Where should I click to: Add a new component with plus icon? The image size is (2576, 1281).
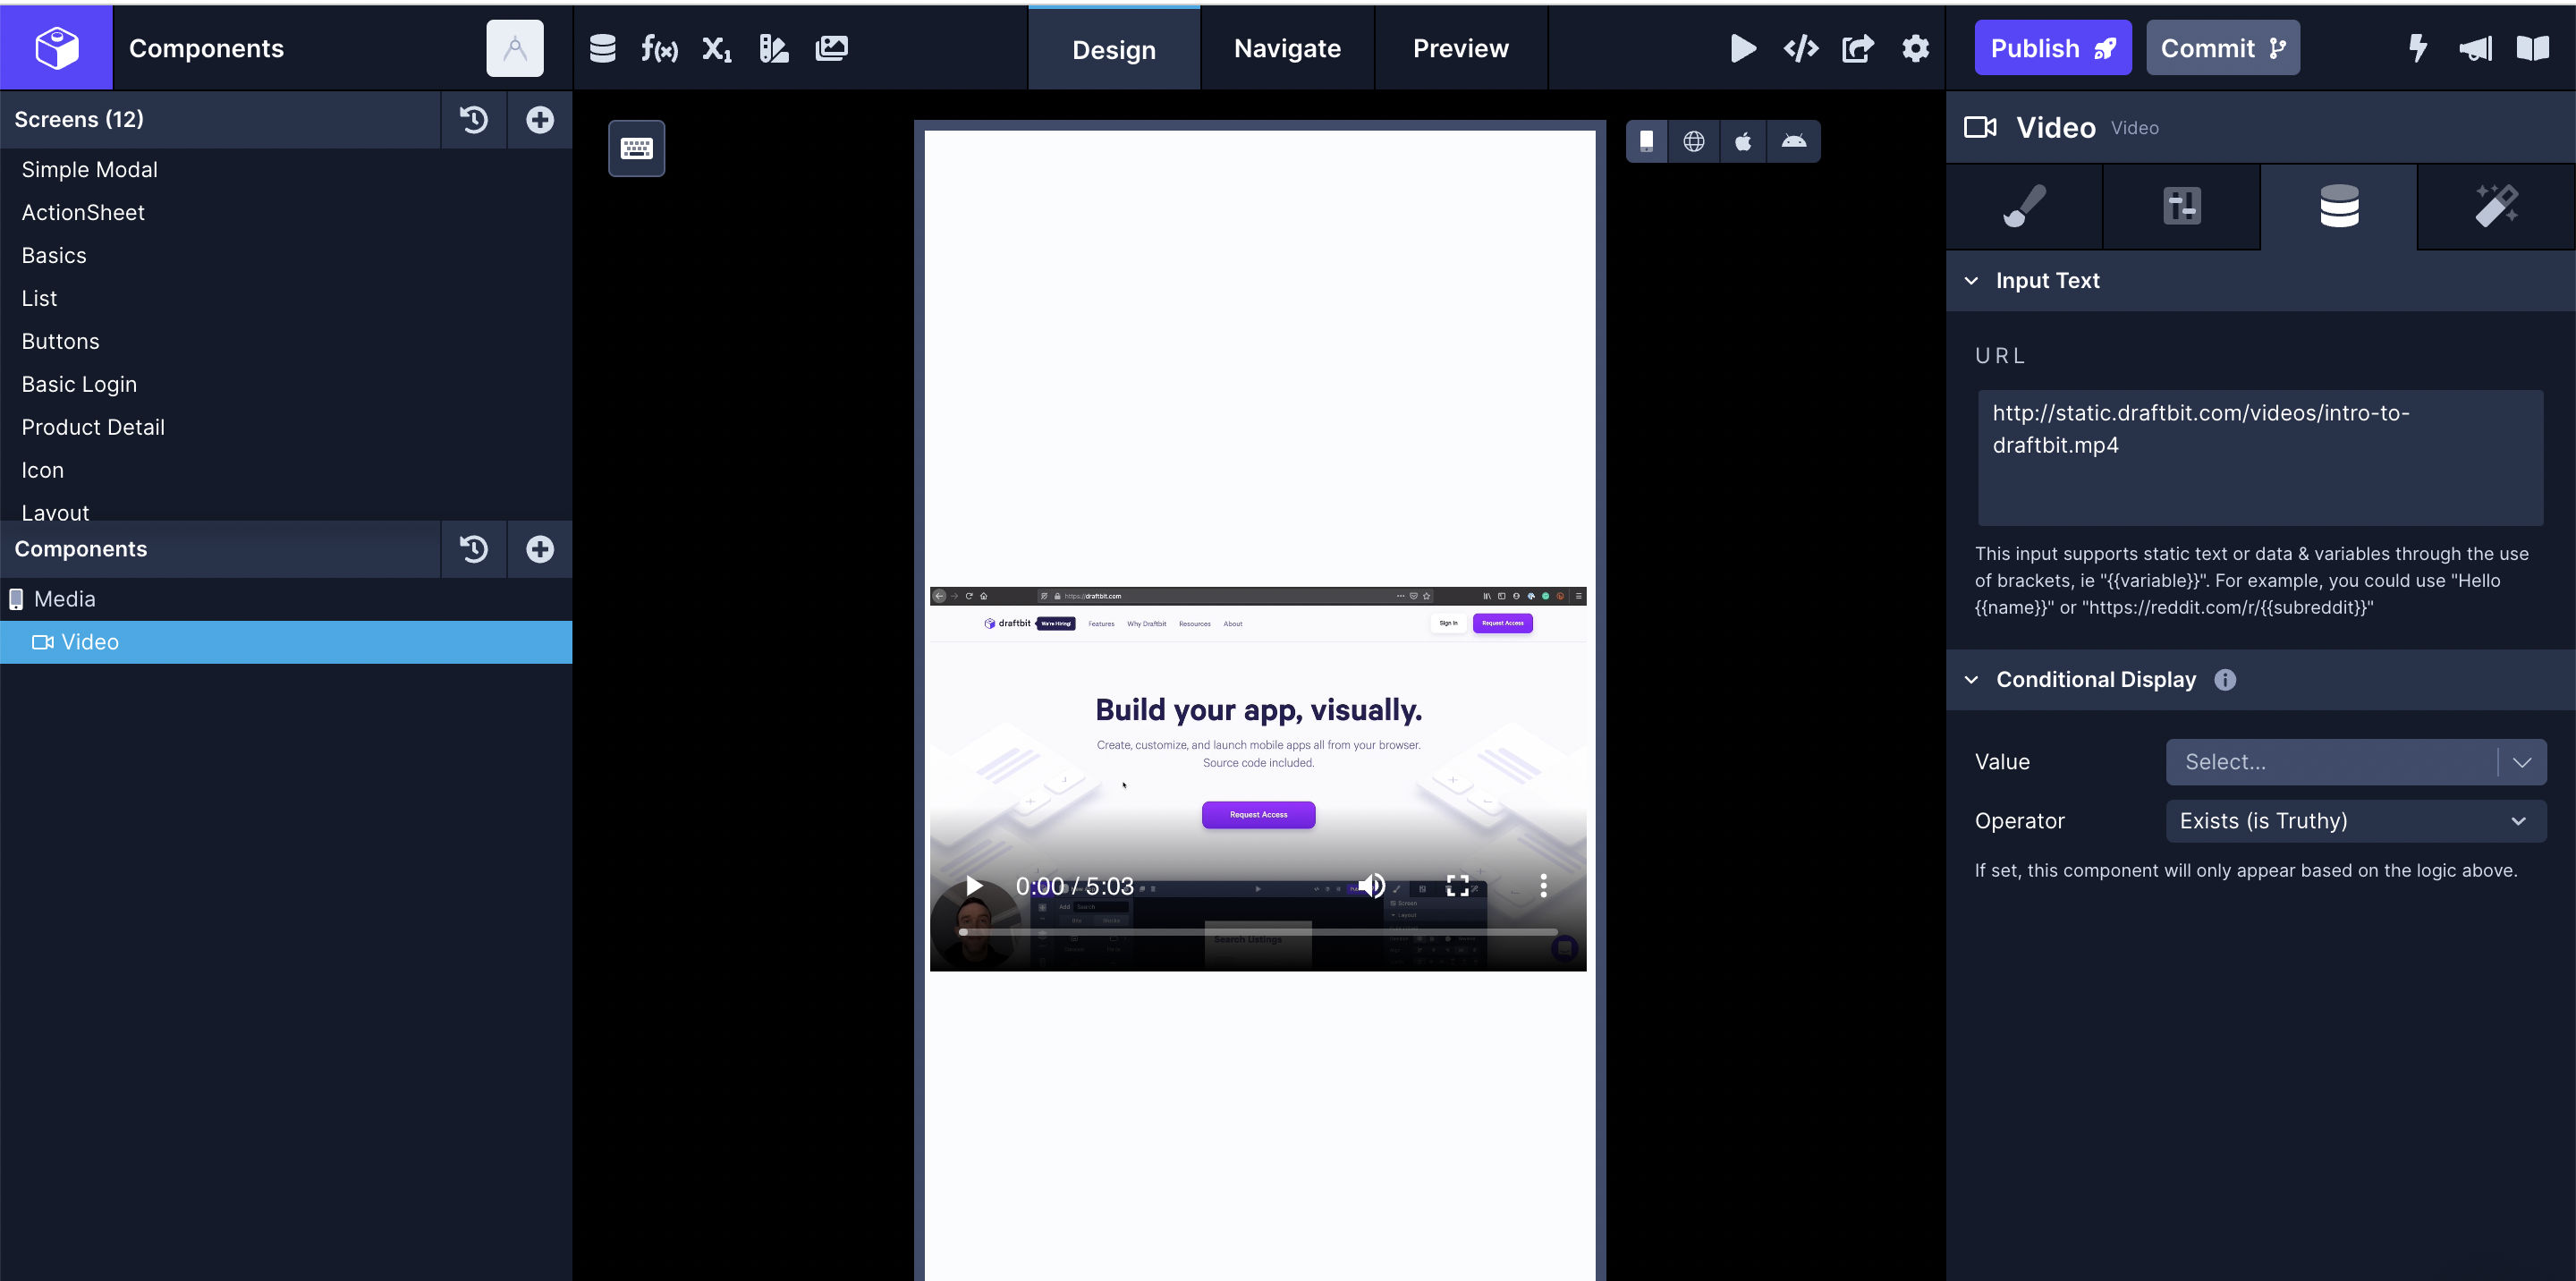(x=540, y=549)
